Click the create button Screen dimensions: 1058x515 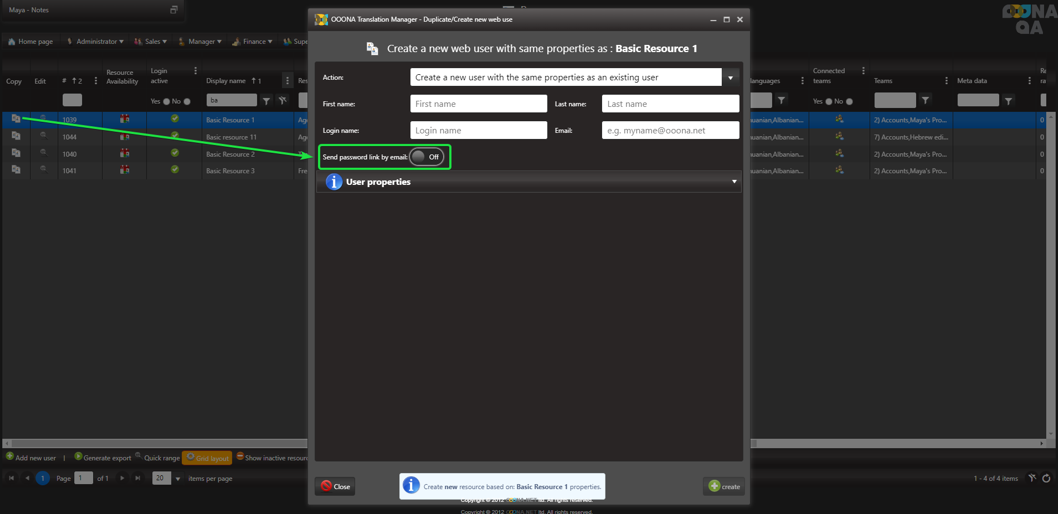(x=724, y=486)
